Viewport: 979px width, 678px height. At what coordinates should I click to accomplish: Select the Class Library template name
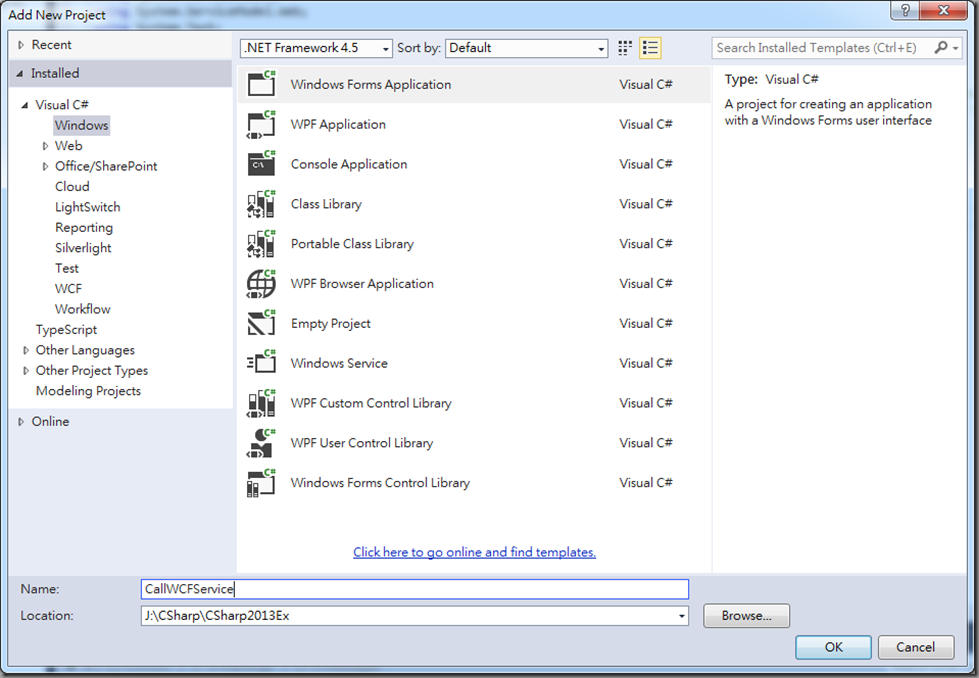click(326, 204)
